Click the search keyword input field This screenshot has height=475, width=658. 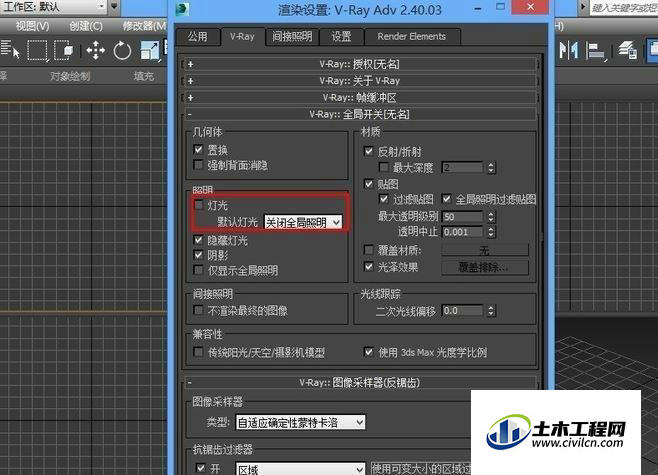(x=624, y=8)
